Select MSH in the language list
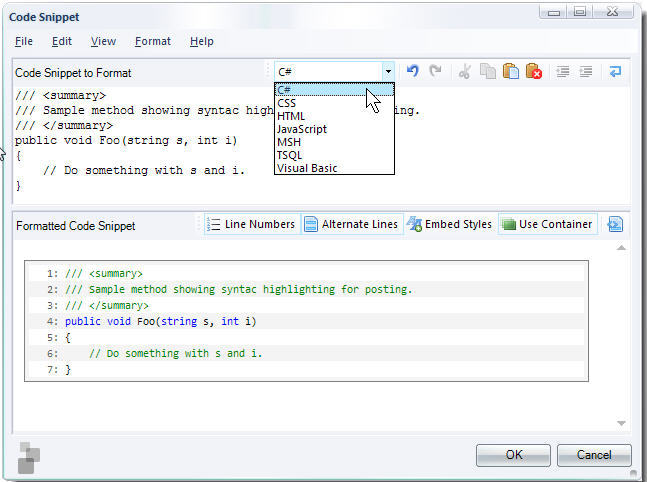 (334, 142)
